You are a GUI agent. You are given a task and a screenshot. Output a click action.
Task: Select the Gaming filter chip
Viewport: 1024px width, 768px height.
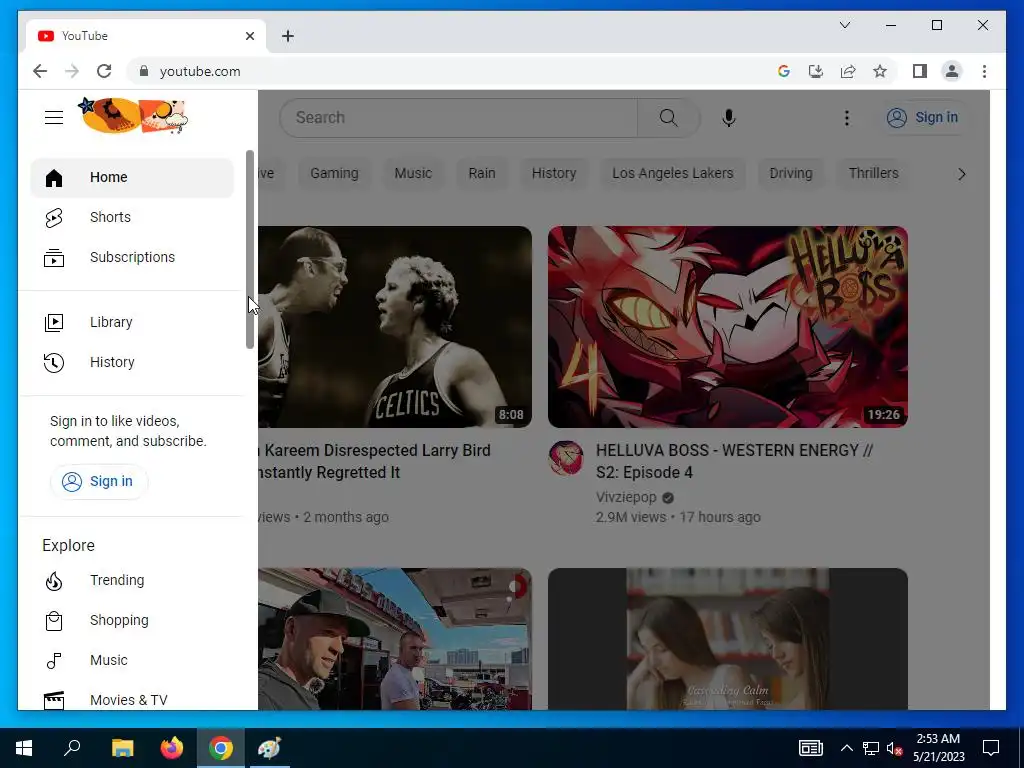pyautogui.click(x=334, y=174)
